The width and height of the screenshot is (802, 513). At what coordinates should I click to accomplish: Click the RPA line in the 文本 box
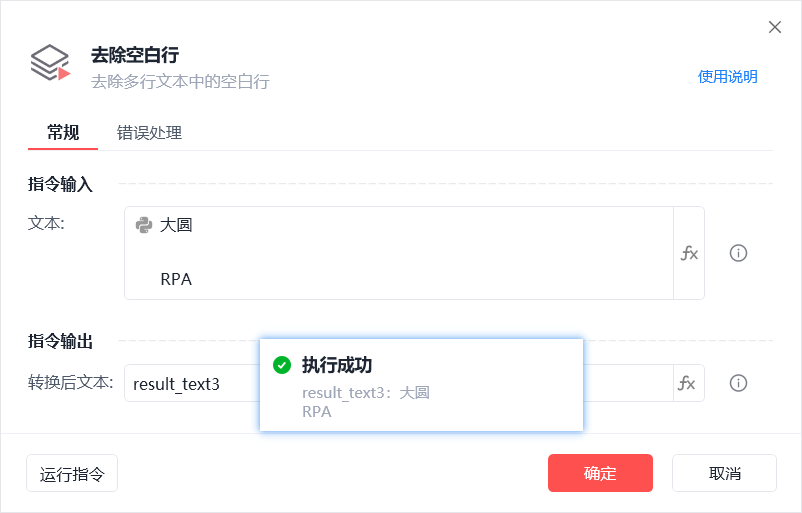pyautogui.click(x=176, y=279)
